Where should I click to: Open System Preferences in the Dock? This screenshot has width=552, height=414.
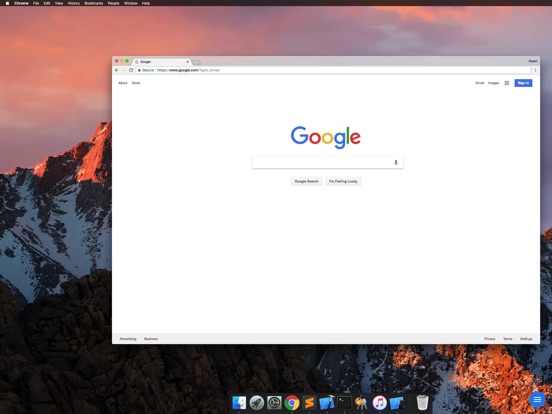274,402
